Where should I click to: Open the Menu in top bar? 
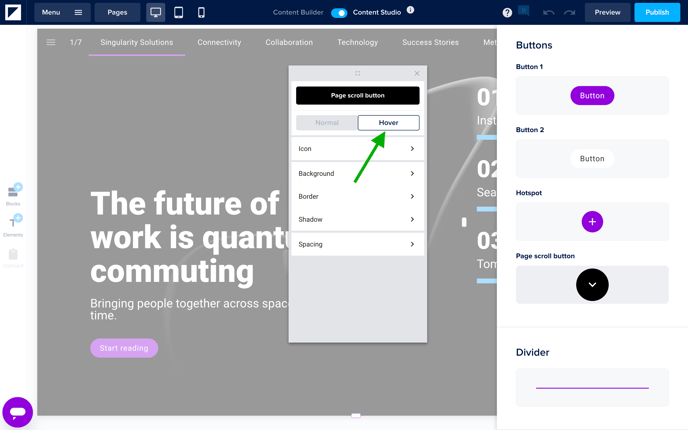point(62,12)
